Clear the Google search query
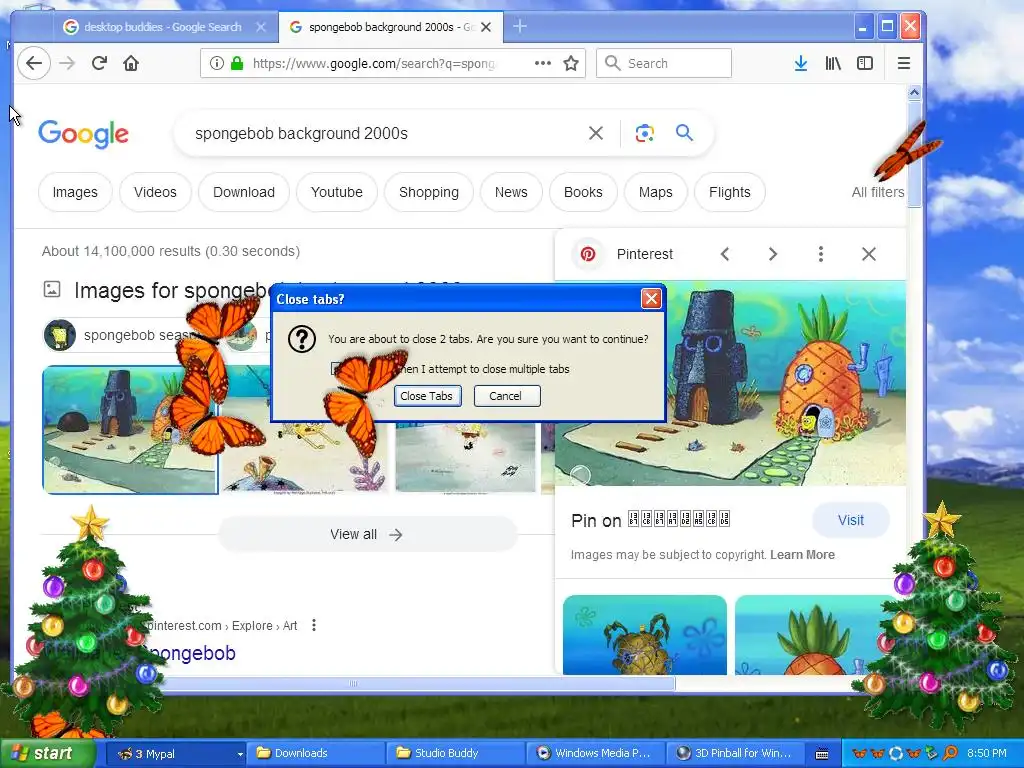The height and width of the screenshot is (768, 1024). (x=596, y=133)
